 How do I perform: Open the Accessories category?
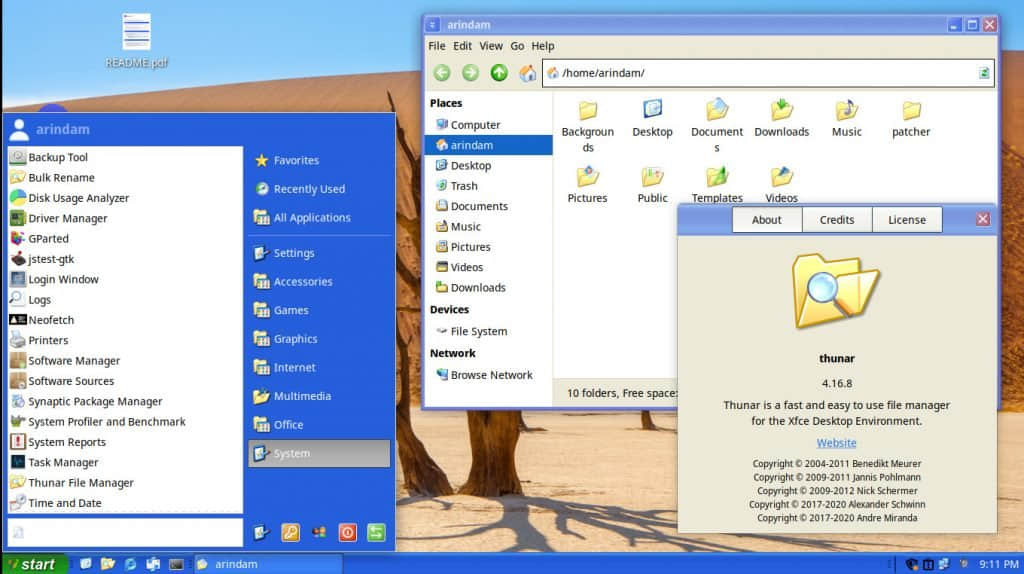click(319, 281)
